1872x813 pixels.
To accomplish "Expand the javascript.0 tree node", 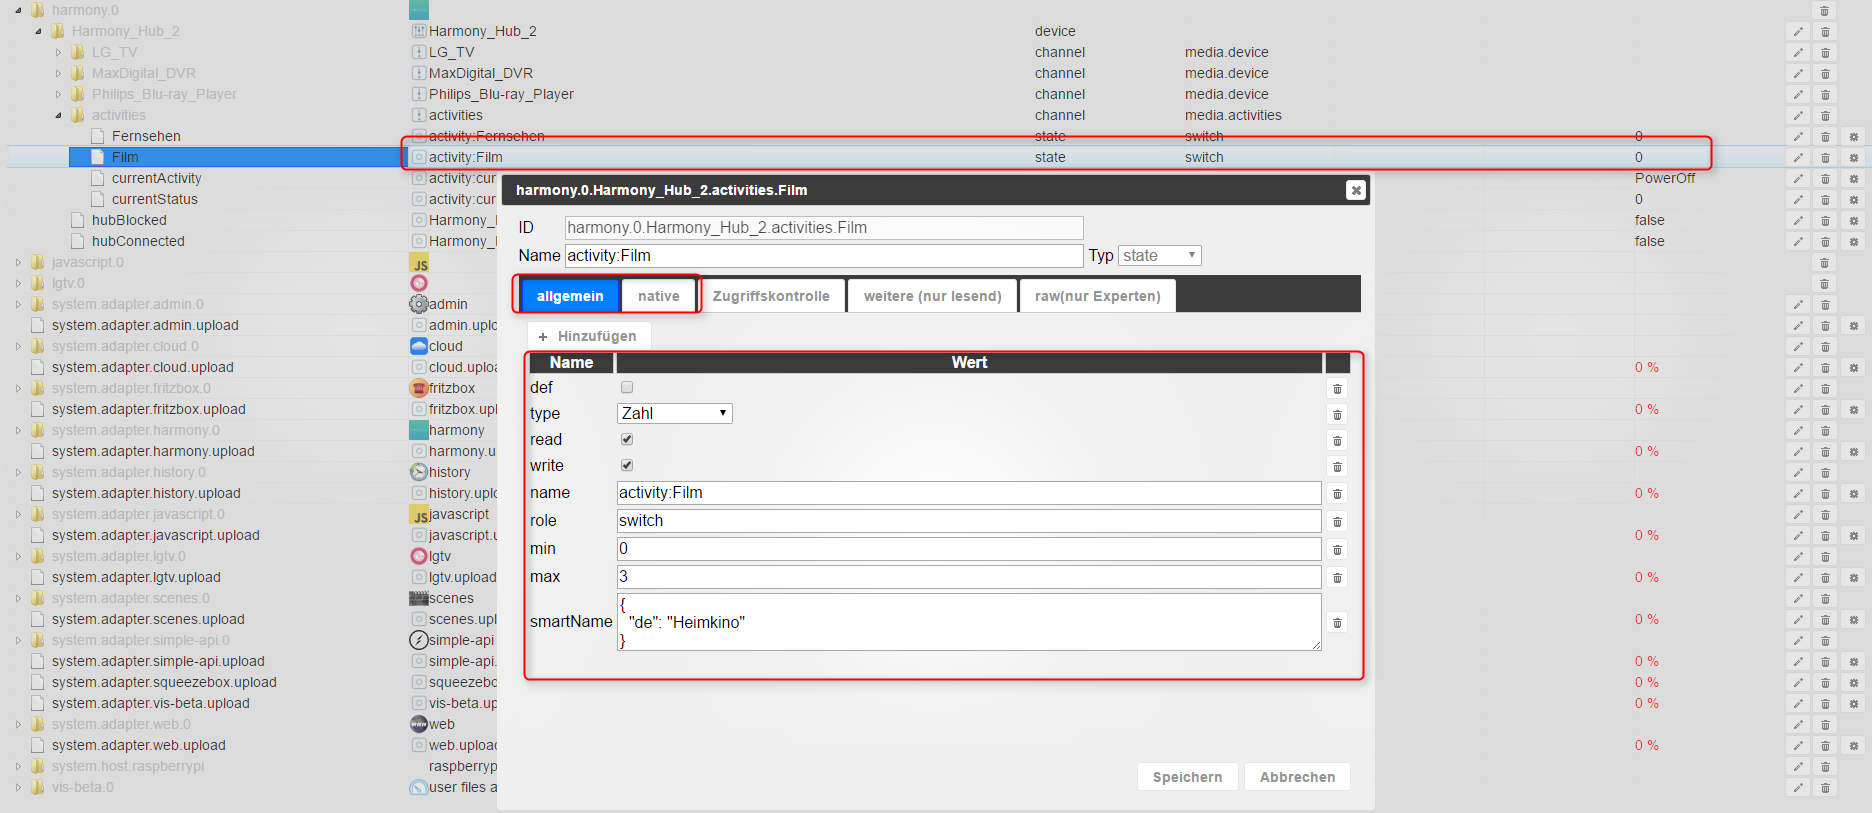I will (x=18, y=262).
